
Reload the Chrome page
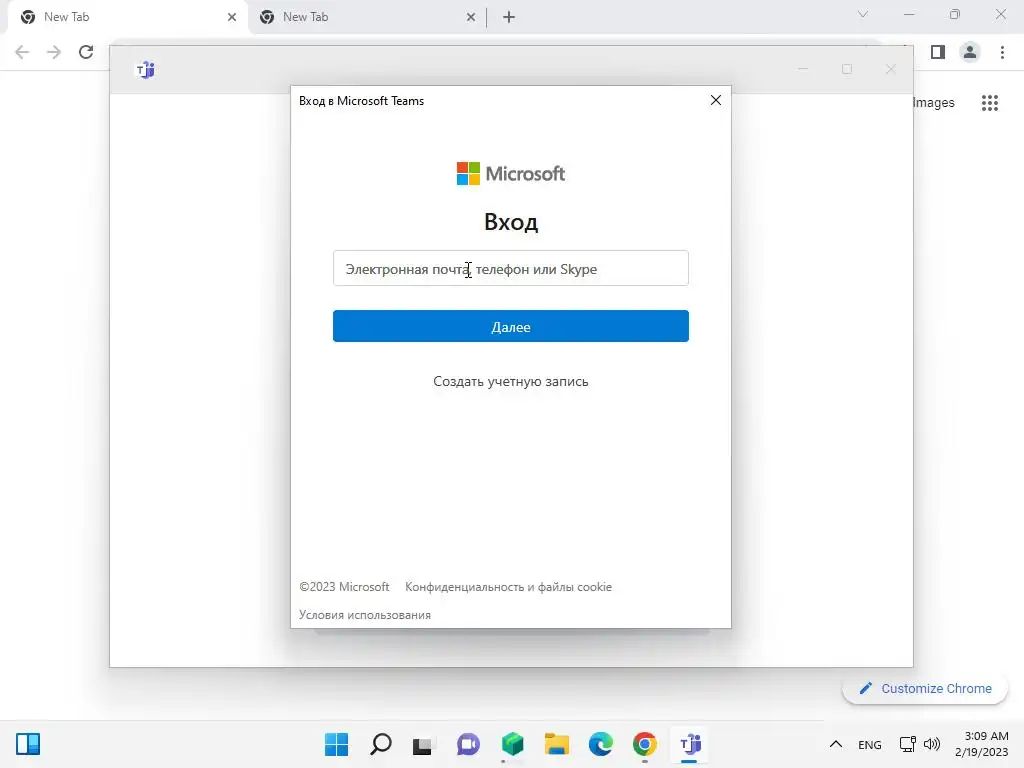86,52
